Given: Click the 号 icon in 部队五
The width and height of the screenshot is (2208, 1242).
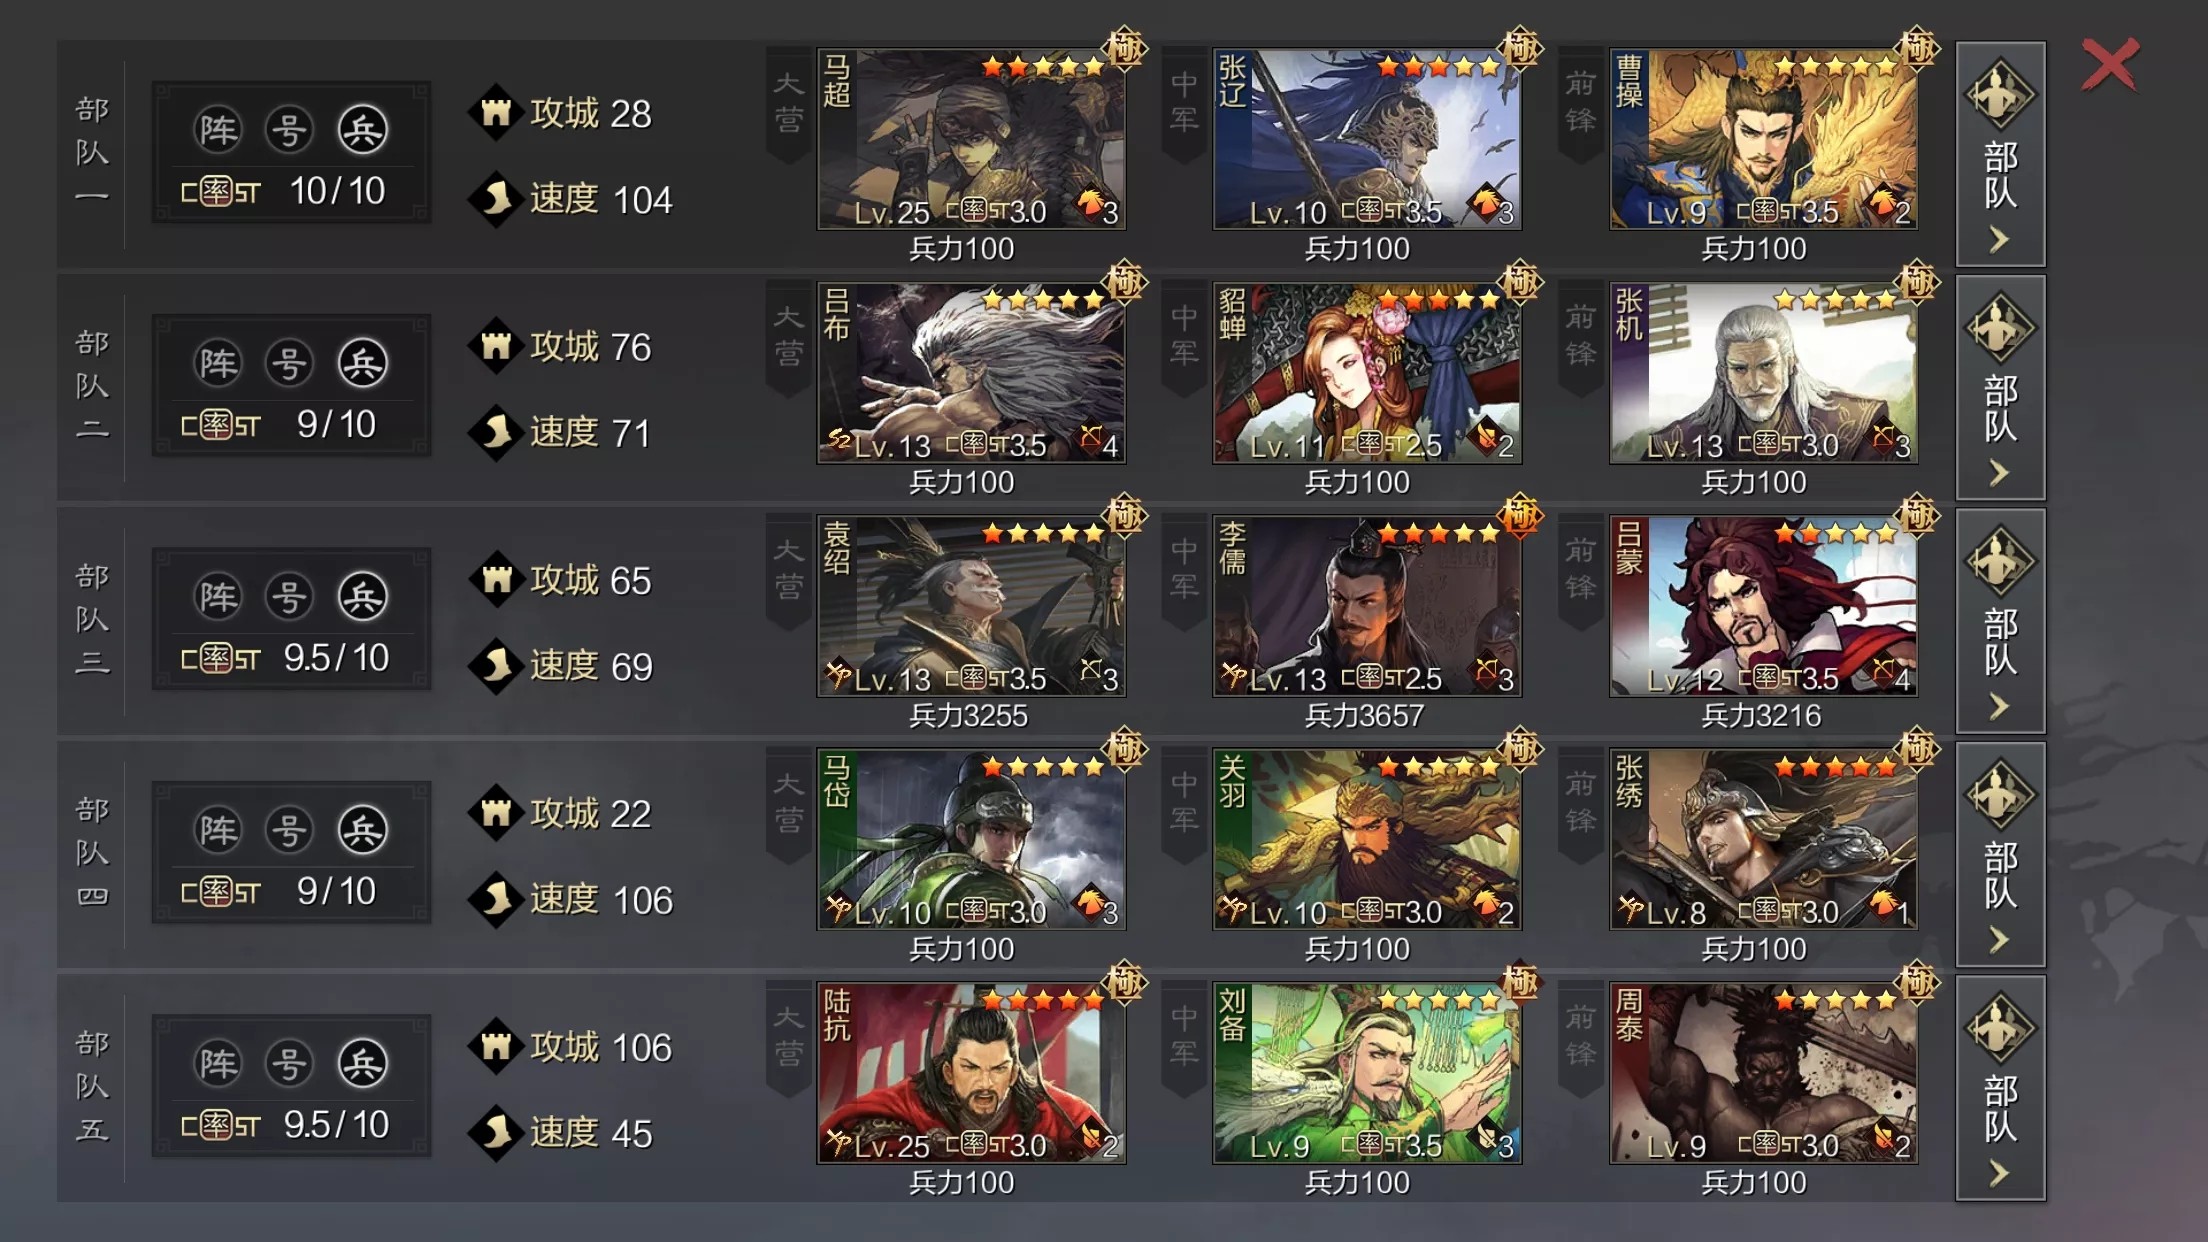Looking at the screenshot, I should pos(289,1064).
